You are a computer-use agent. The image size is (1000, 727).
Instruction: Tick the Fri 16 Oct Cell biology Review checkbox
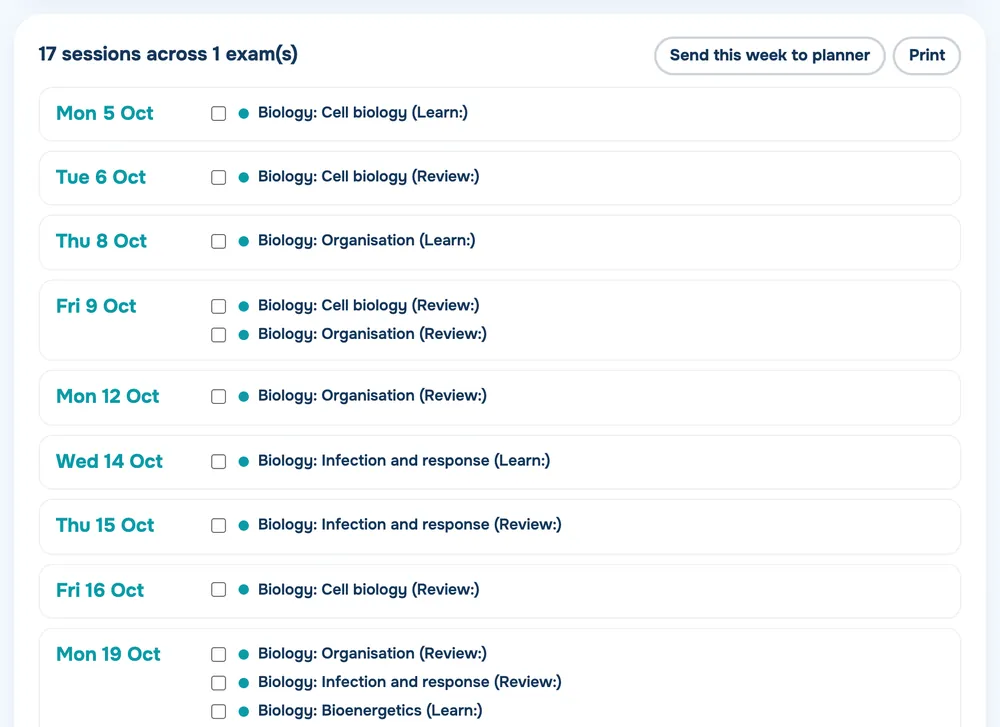(x=219, y=589)
